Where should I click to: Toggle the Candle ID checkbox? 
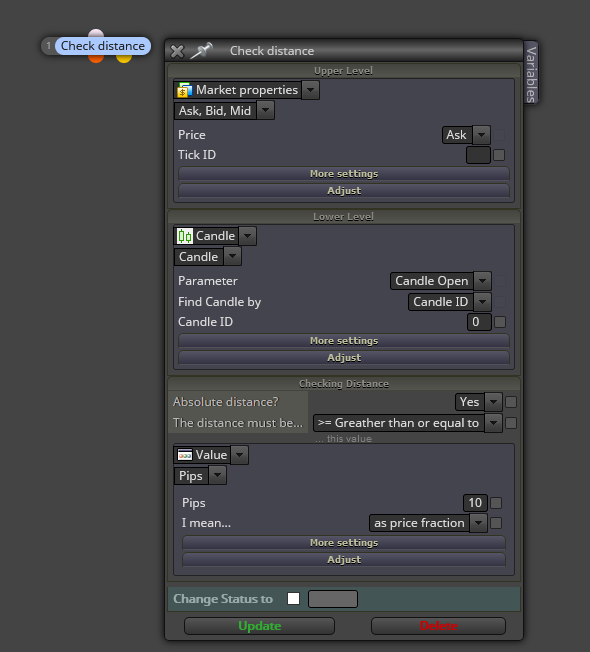pyautogui.click(x=500, y=322)
